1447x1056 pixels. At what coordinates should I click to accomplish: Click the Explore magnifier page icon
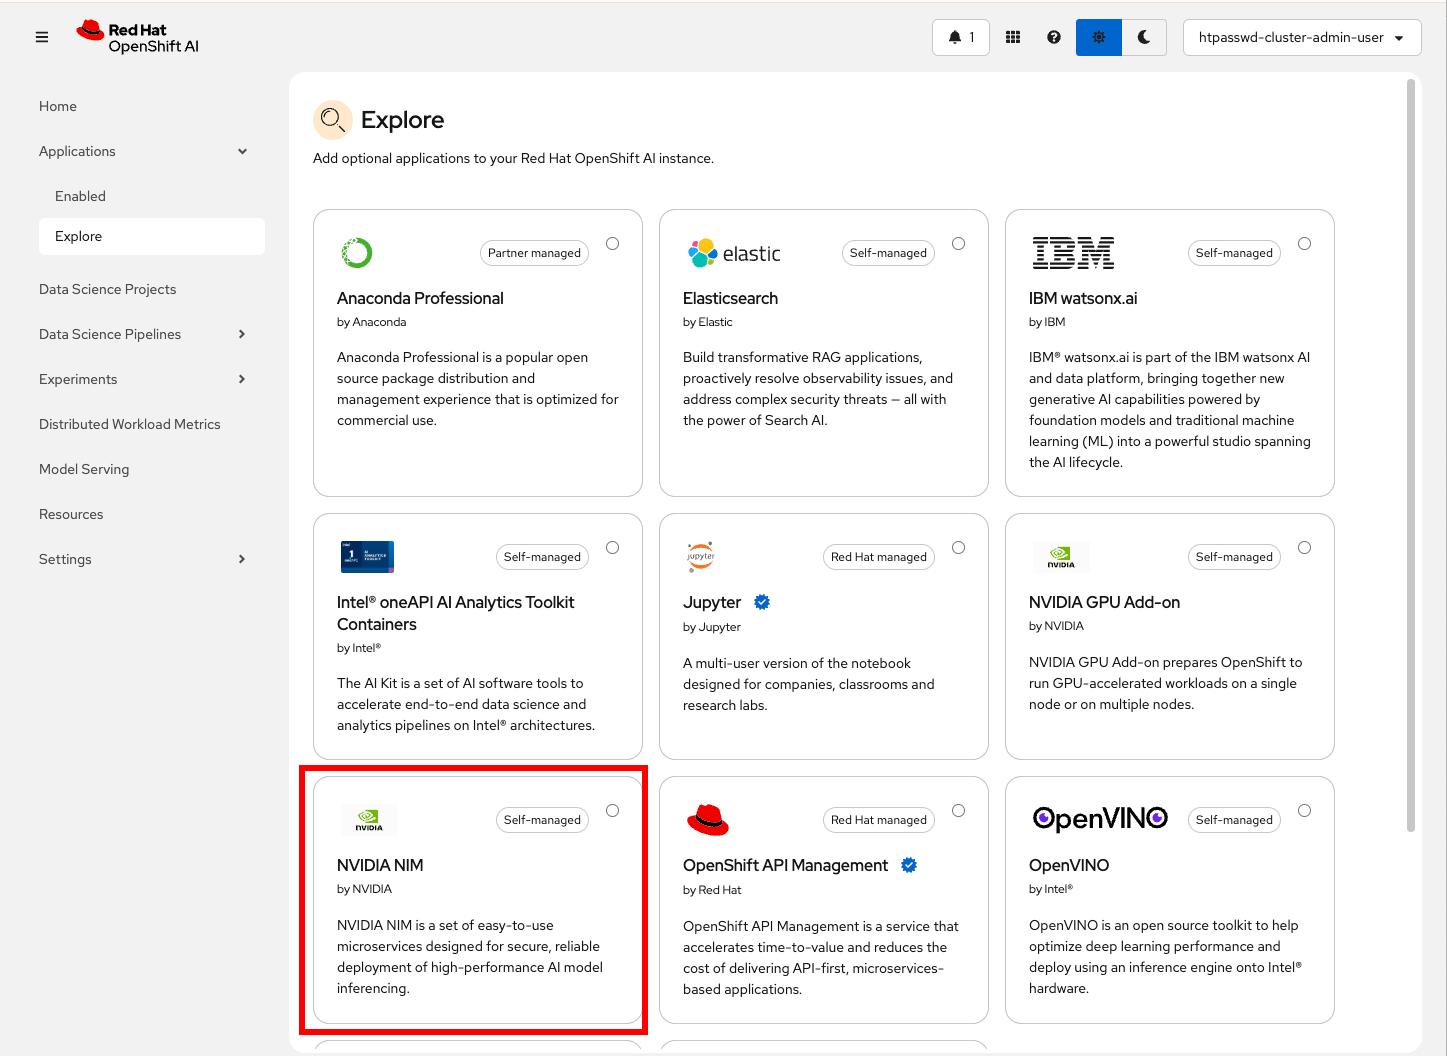(333, 120)
